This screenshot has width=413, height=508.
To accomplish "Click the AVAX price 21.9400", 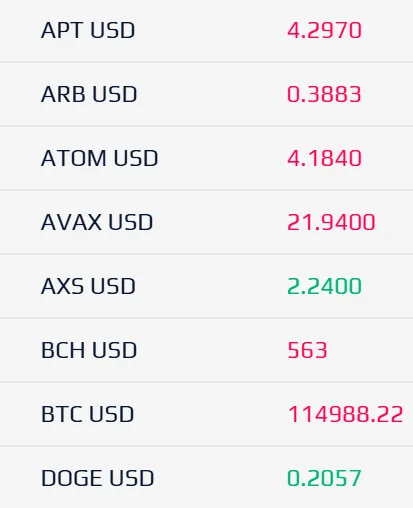I will pyautogui.click(x=331, y=222).
